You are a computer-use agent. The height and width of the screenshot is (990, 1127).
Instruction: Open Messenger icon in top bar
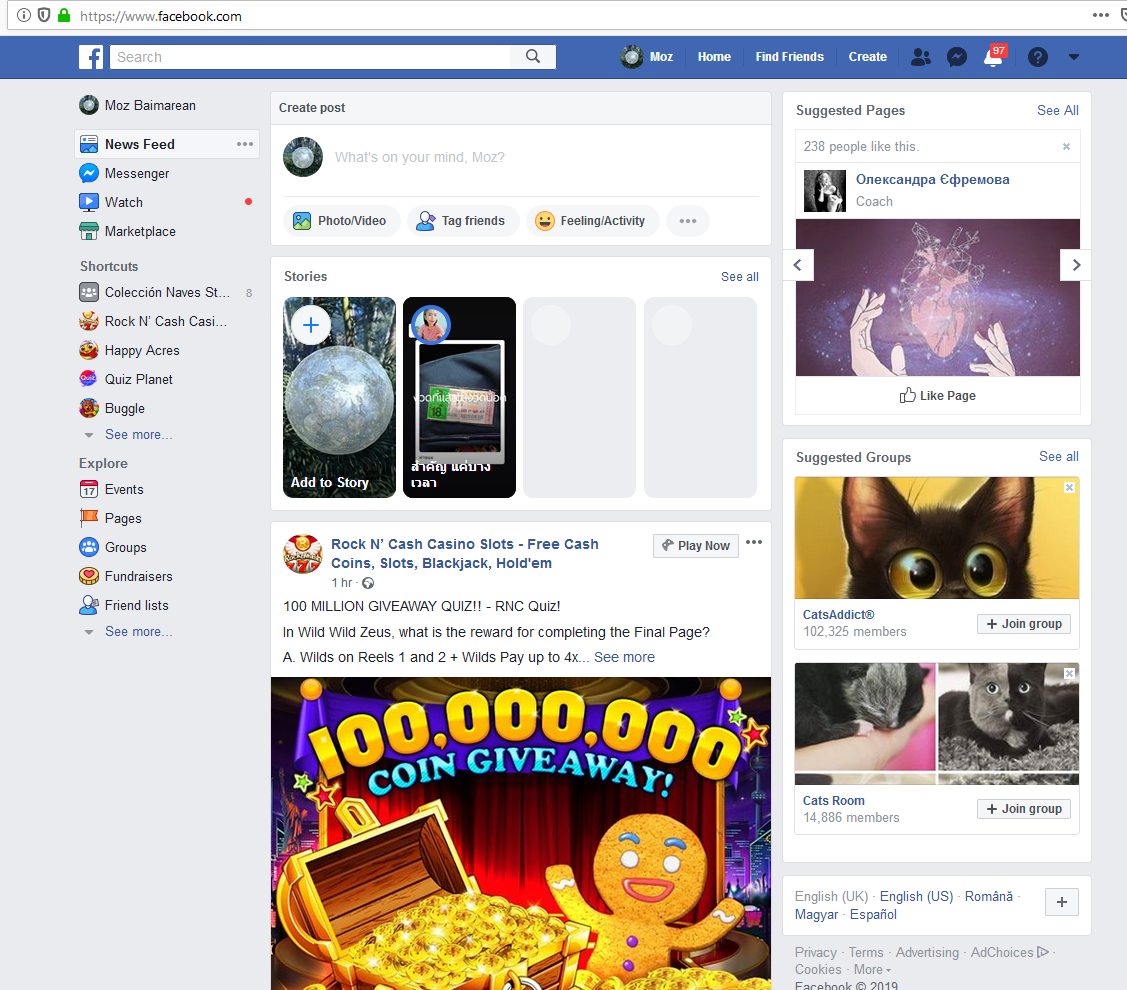(x=957, y=57)
